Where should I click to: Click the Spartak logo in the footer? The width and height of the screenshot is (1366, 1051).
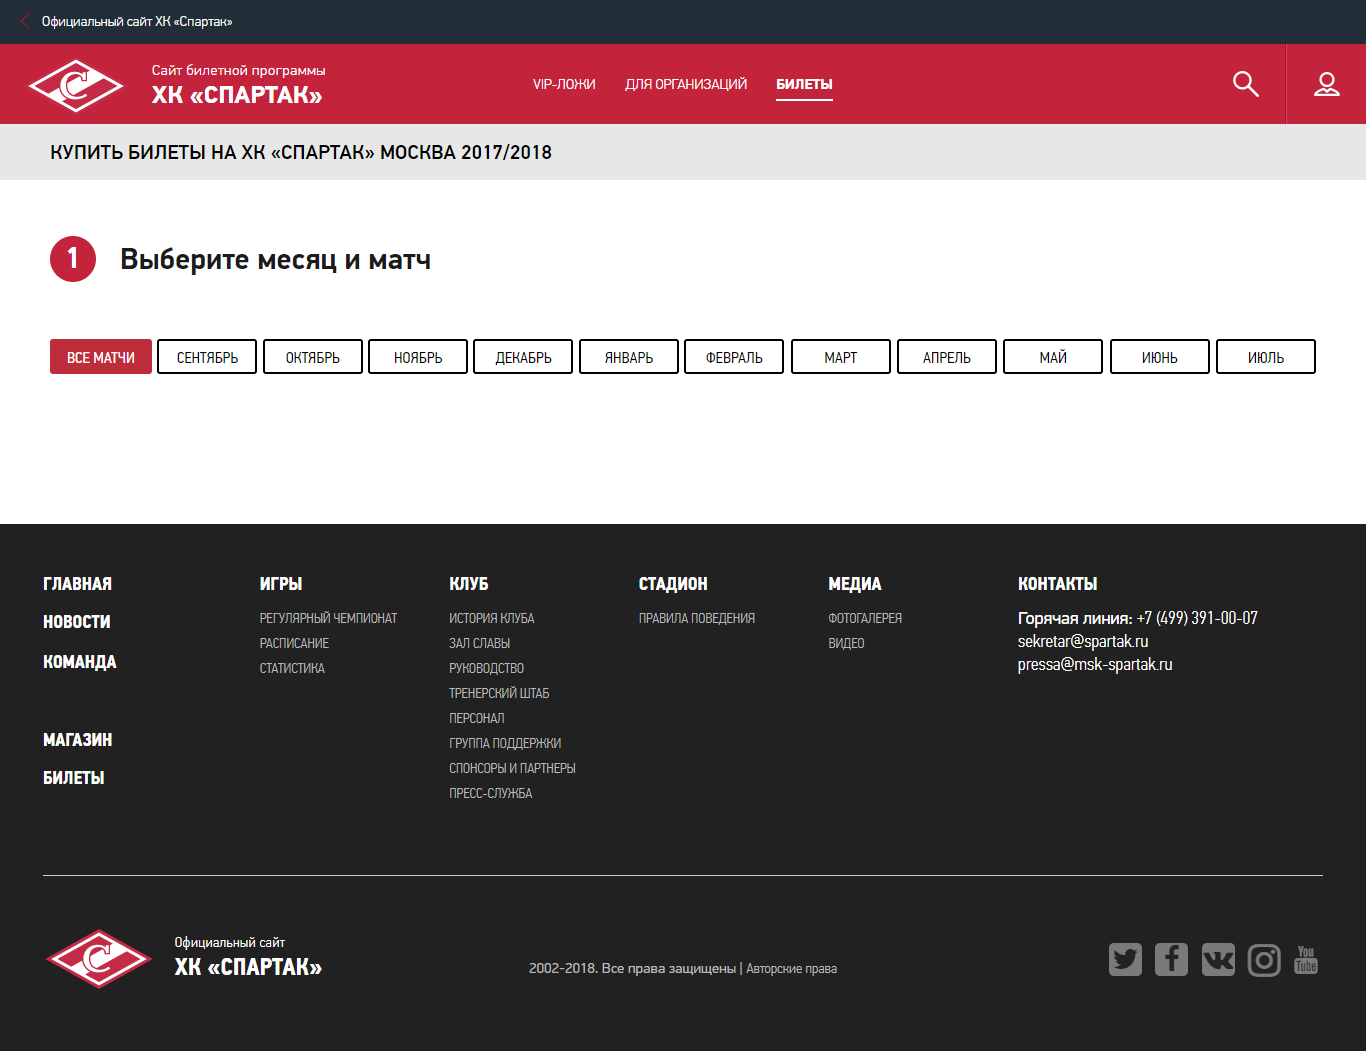[x=98, y=959]
